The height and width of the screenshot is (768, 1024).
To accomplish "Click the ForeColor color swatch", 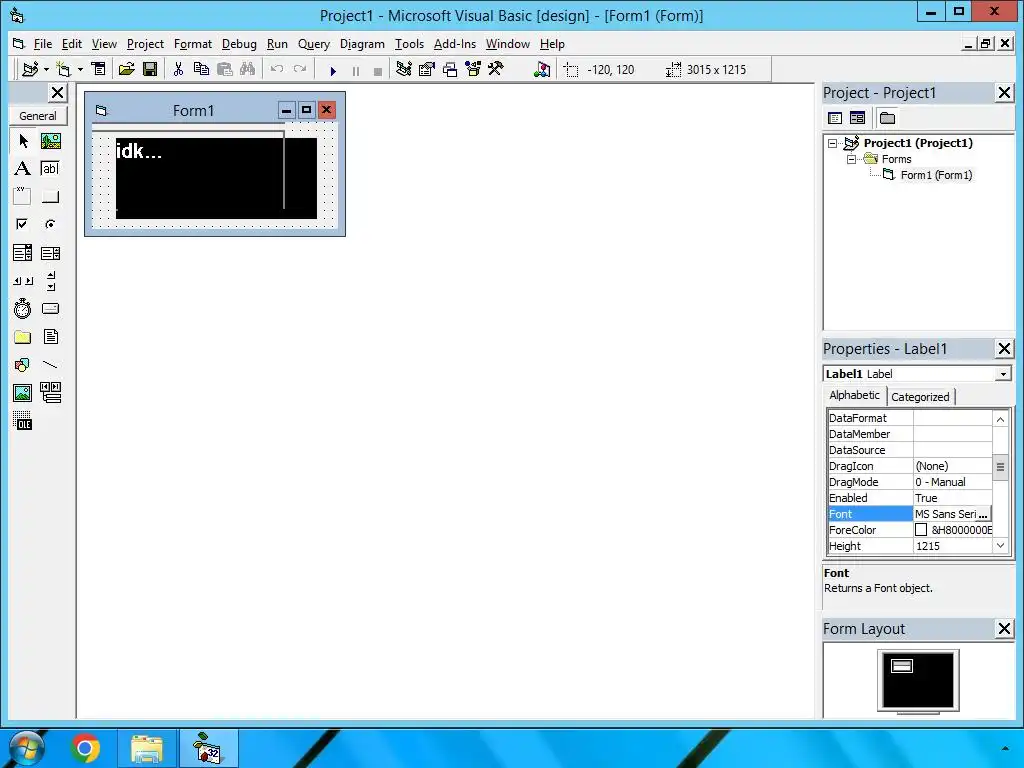I will (x=921, y=530).
